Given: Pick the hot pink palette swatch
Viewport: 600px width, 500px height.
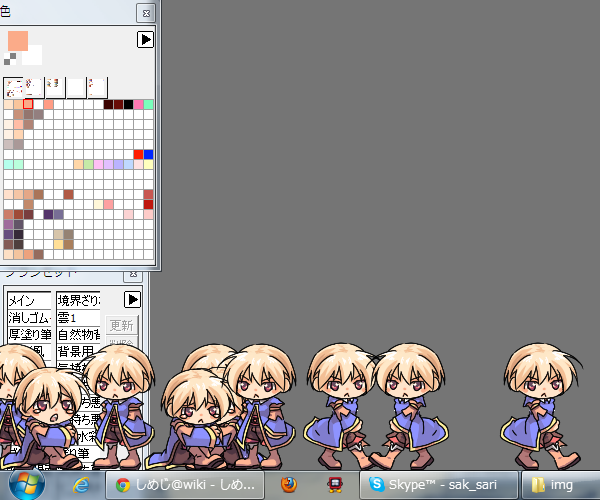Looking at the screenshot, I should click(x=139, y=104).
